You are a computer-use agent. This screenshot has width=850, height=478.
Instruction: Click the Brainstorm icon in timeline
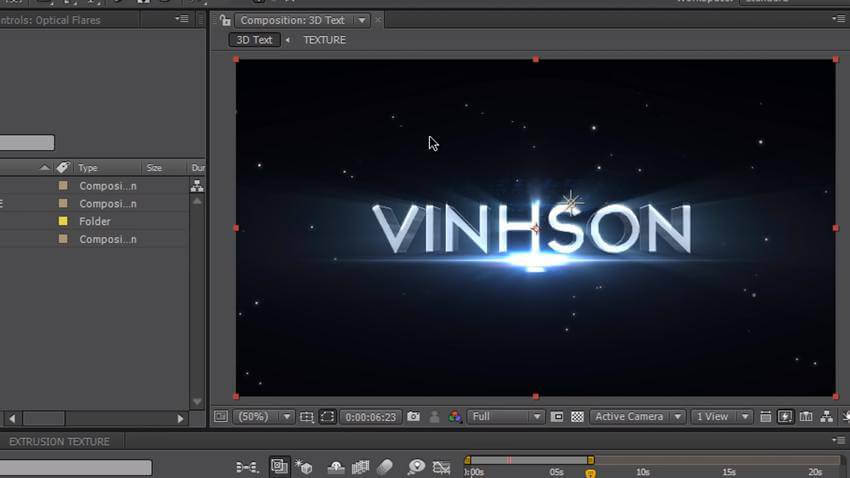(416, 467)
